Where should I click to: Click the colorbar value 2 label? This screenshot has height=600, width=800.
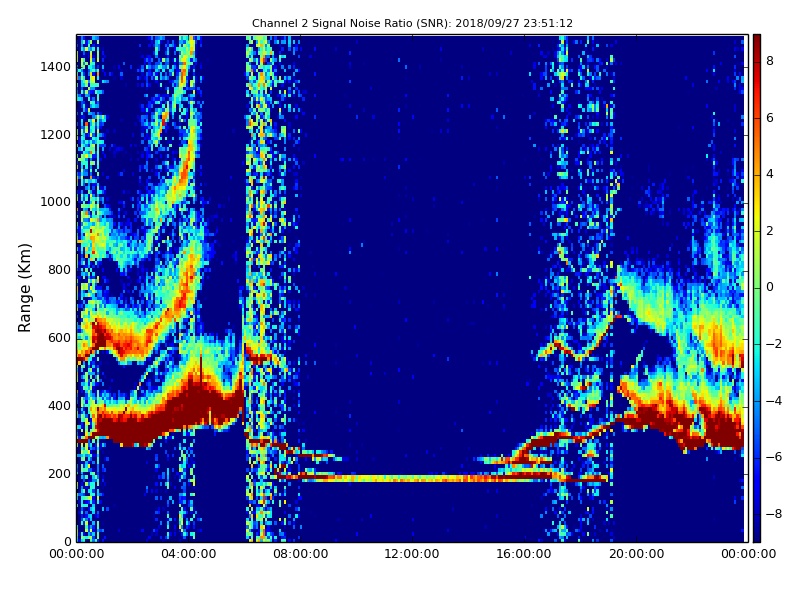pos(770,231)
